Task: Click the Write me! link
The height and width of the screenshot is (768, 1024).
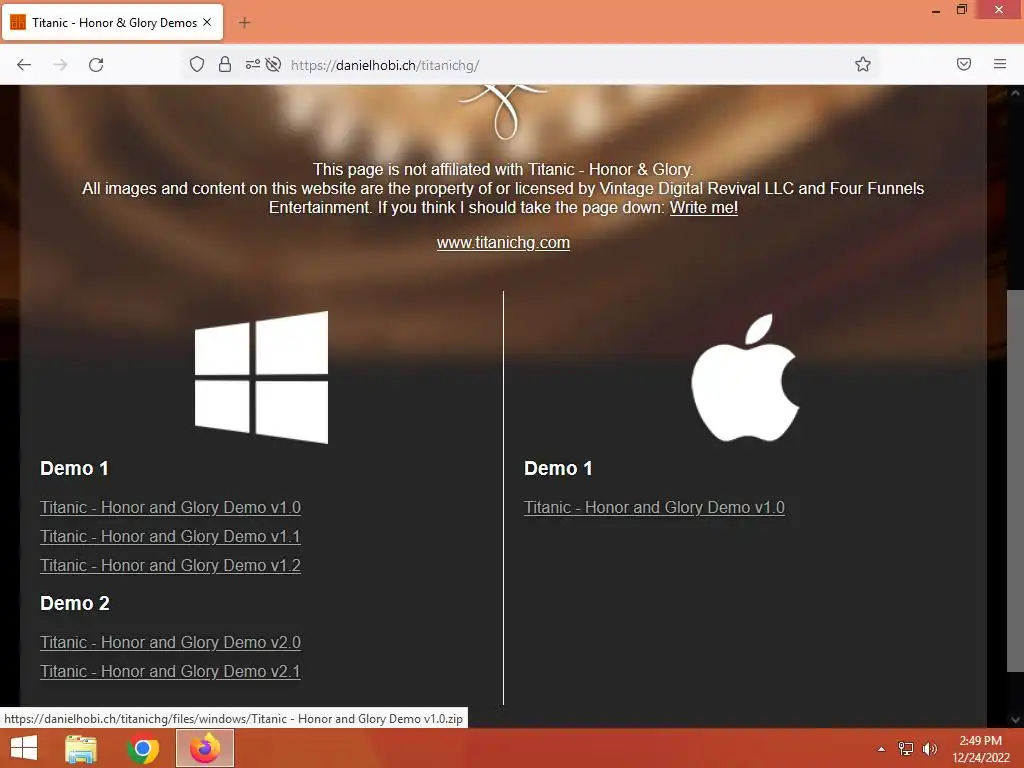Action: pyautogui.click(x=703, y=208)
